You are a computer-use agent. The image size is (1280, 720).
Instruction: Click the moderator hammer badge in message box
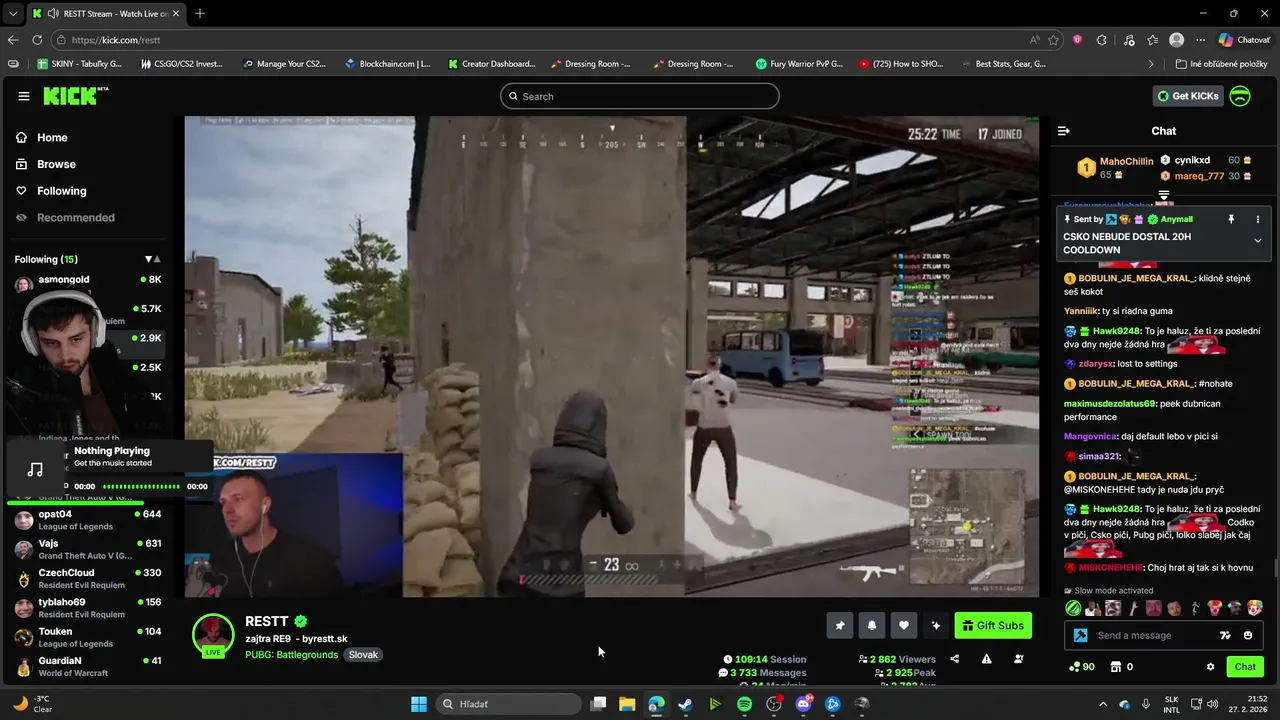[x=1081, y=635]
